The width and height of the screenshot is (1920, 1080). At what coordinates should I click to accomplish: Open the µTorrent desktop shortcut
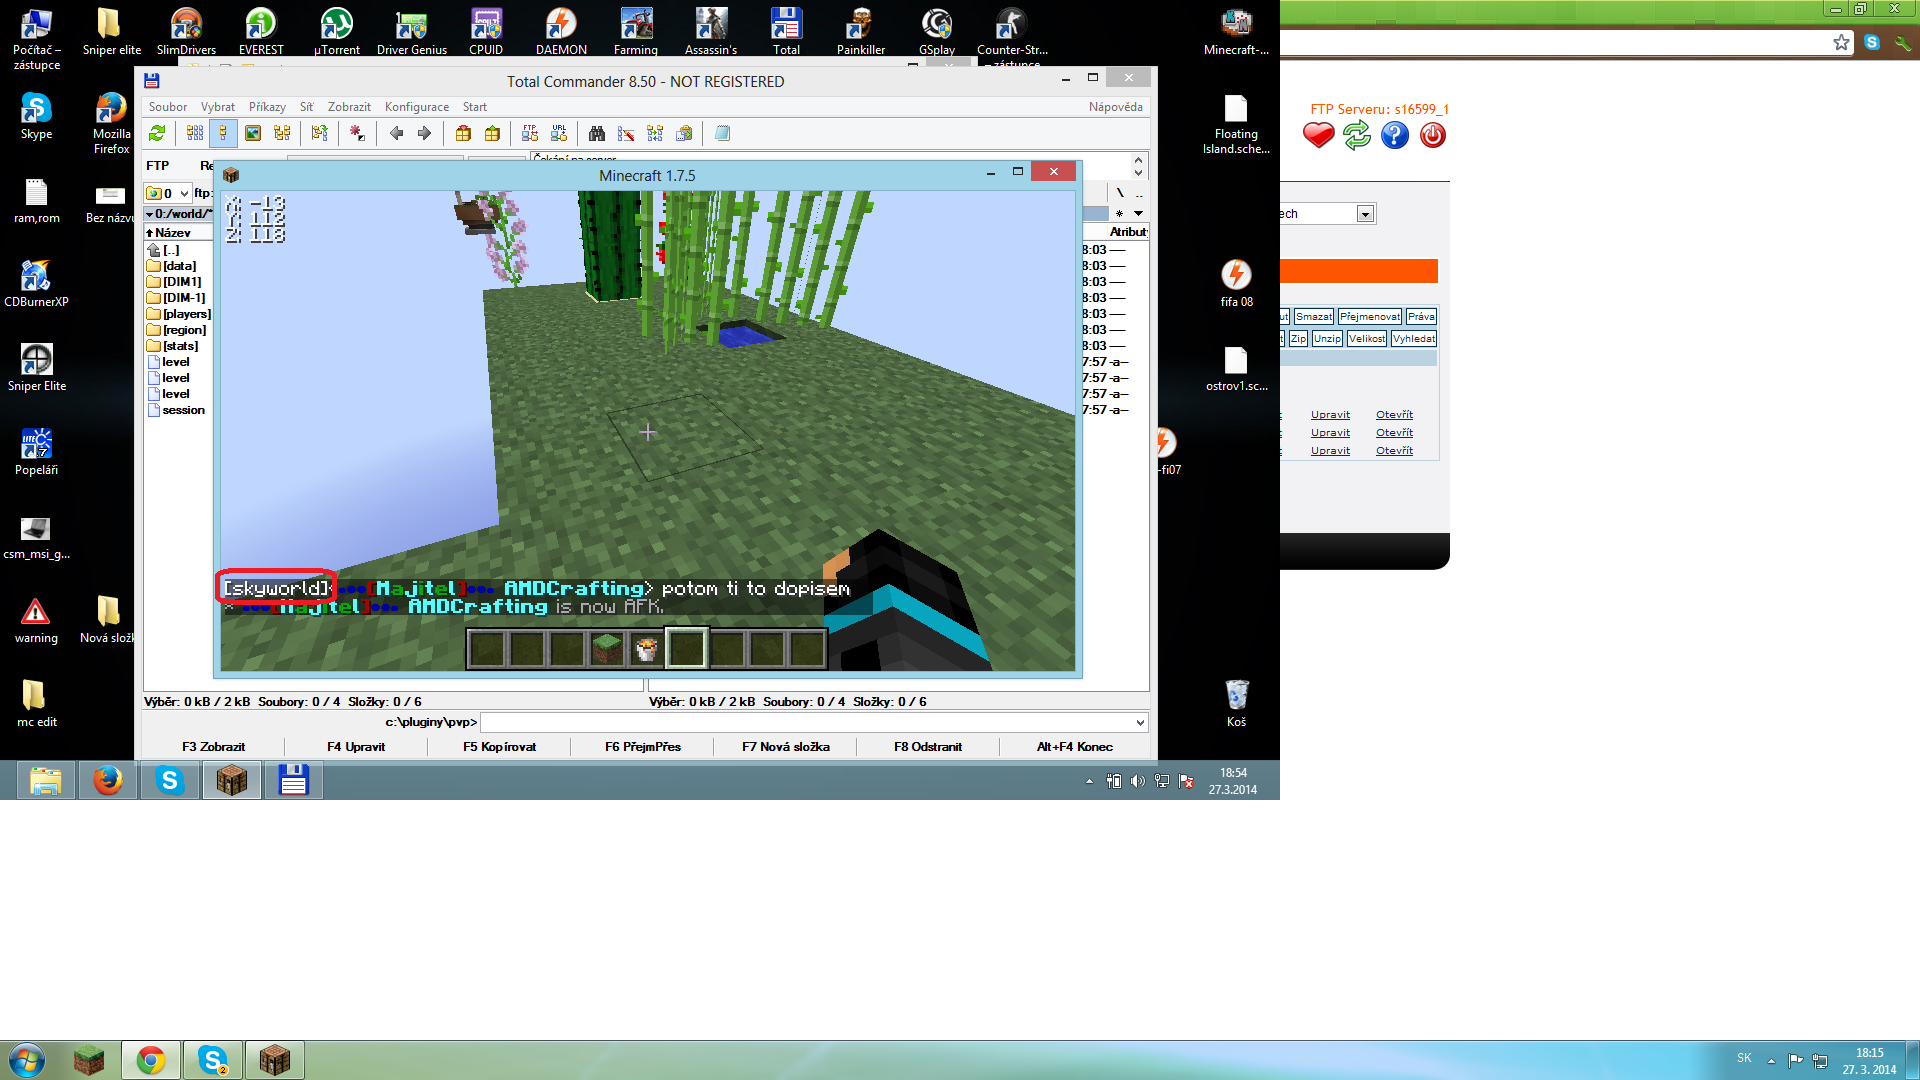pyautogui.click(x=337, y=30)
